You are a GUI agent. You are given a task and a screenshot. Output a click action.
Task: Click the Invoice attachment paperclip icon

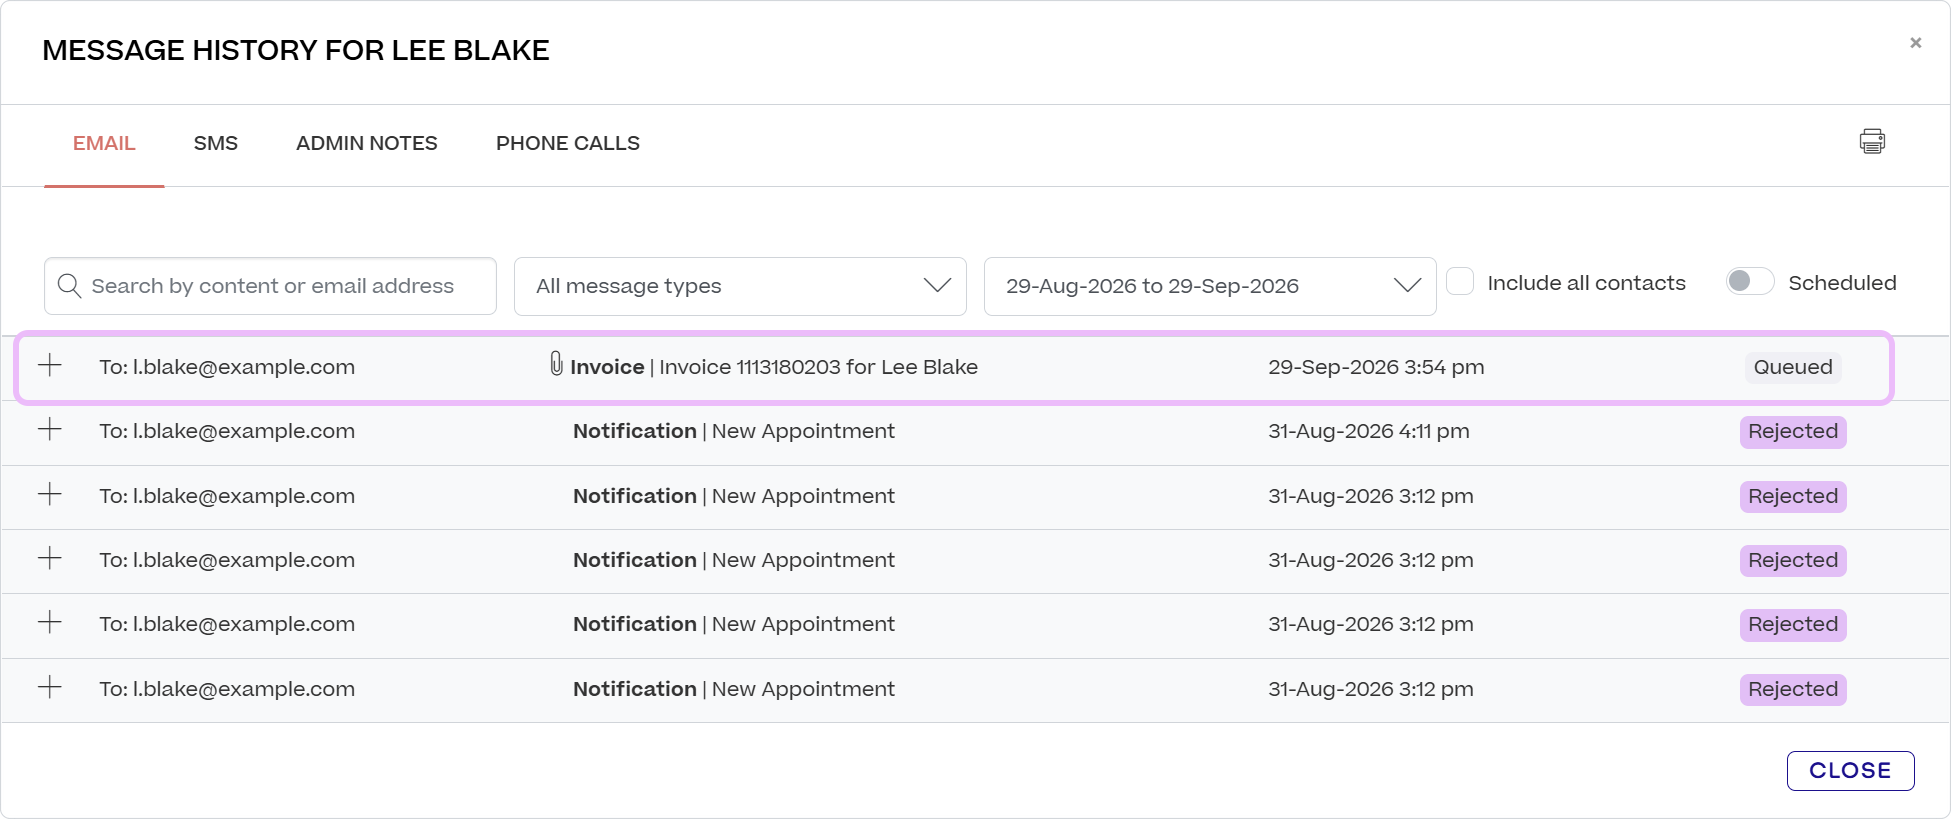556,363
